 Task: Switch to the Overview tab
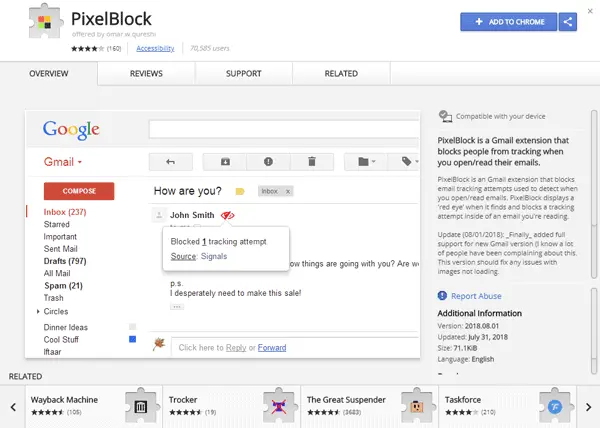pos(49,73)
